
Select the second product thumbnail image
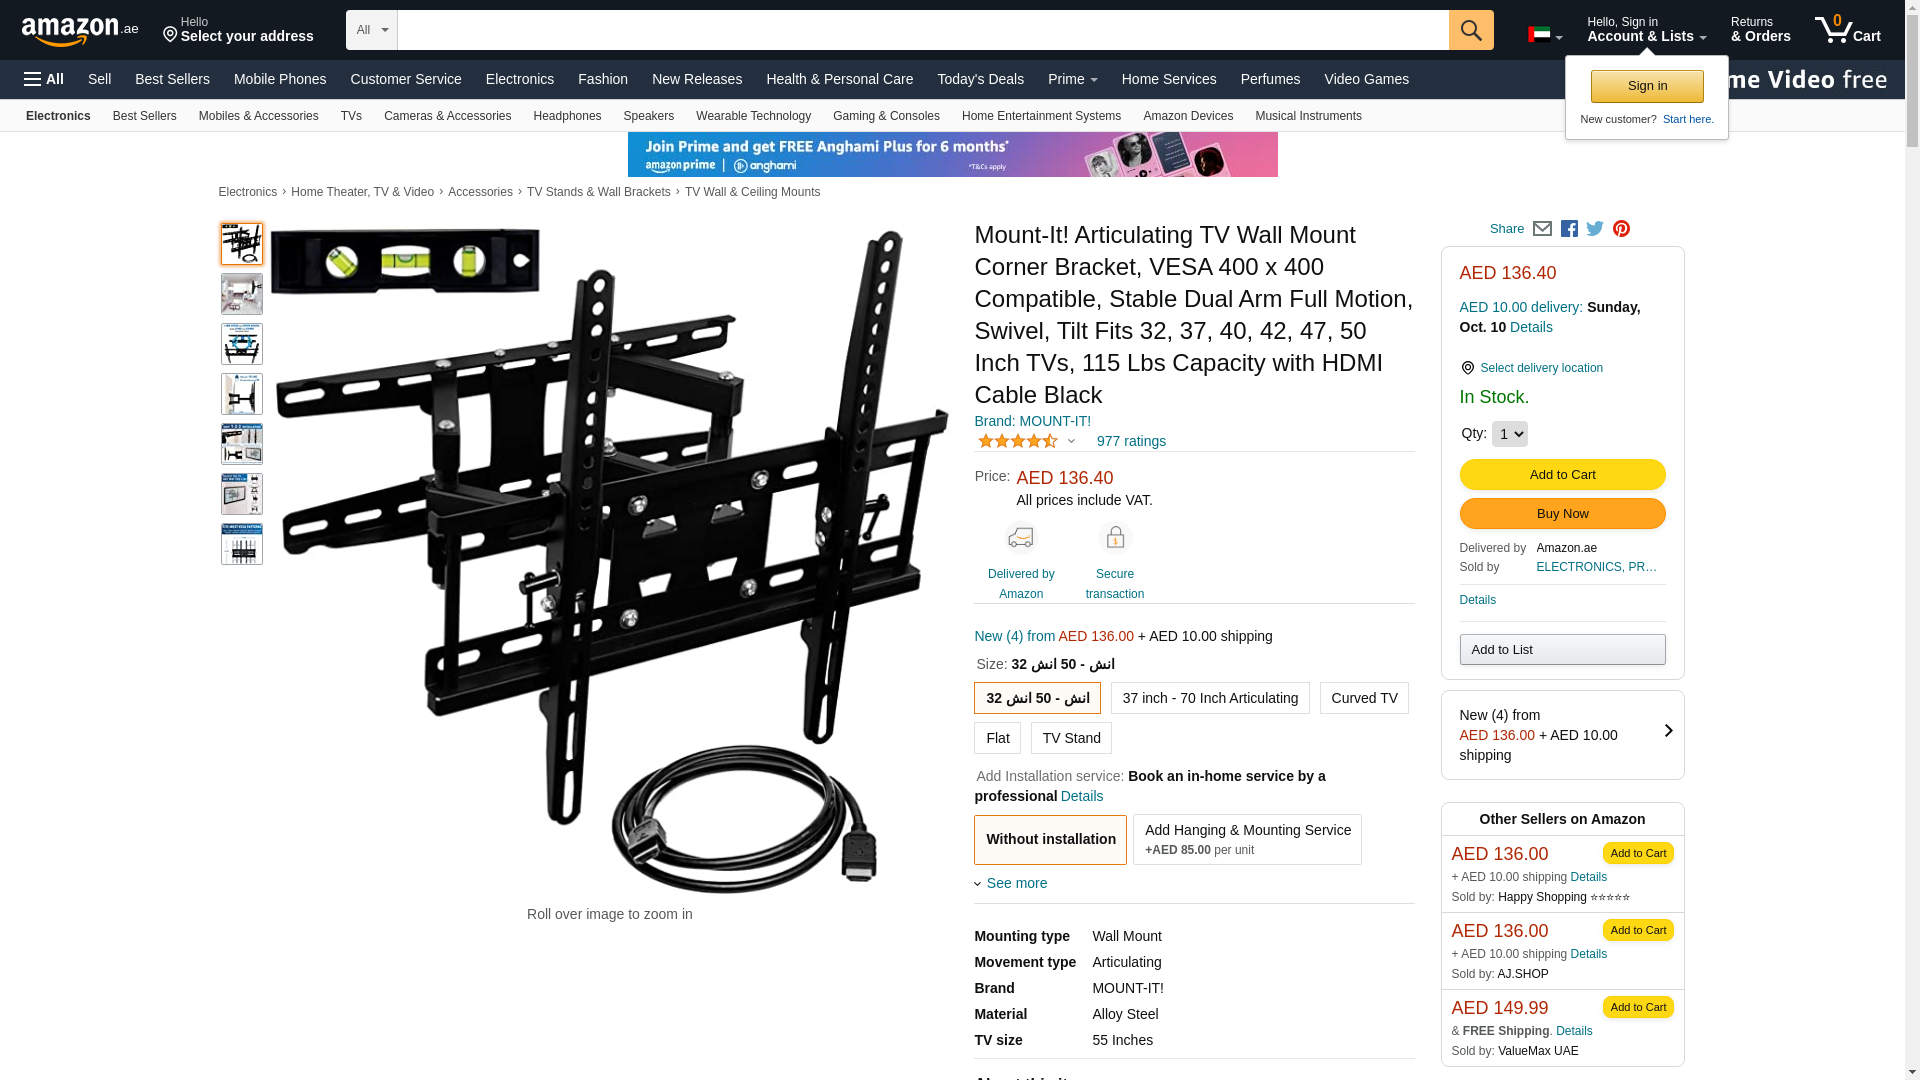pyautogui.click(x=242, y=294)
